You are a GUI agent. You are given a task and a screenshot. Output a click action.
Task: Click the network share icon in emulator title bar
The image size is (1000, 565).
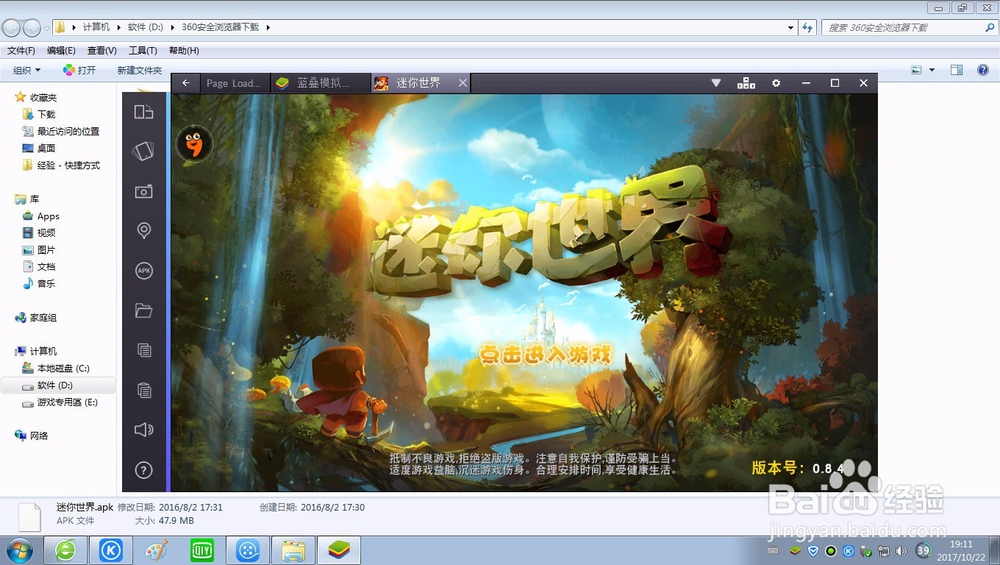pyautogui.click(x=746, y=83)
